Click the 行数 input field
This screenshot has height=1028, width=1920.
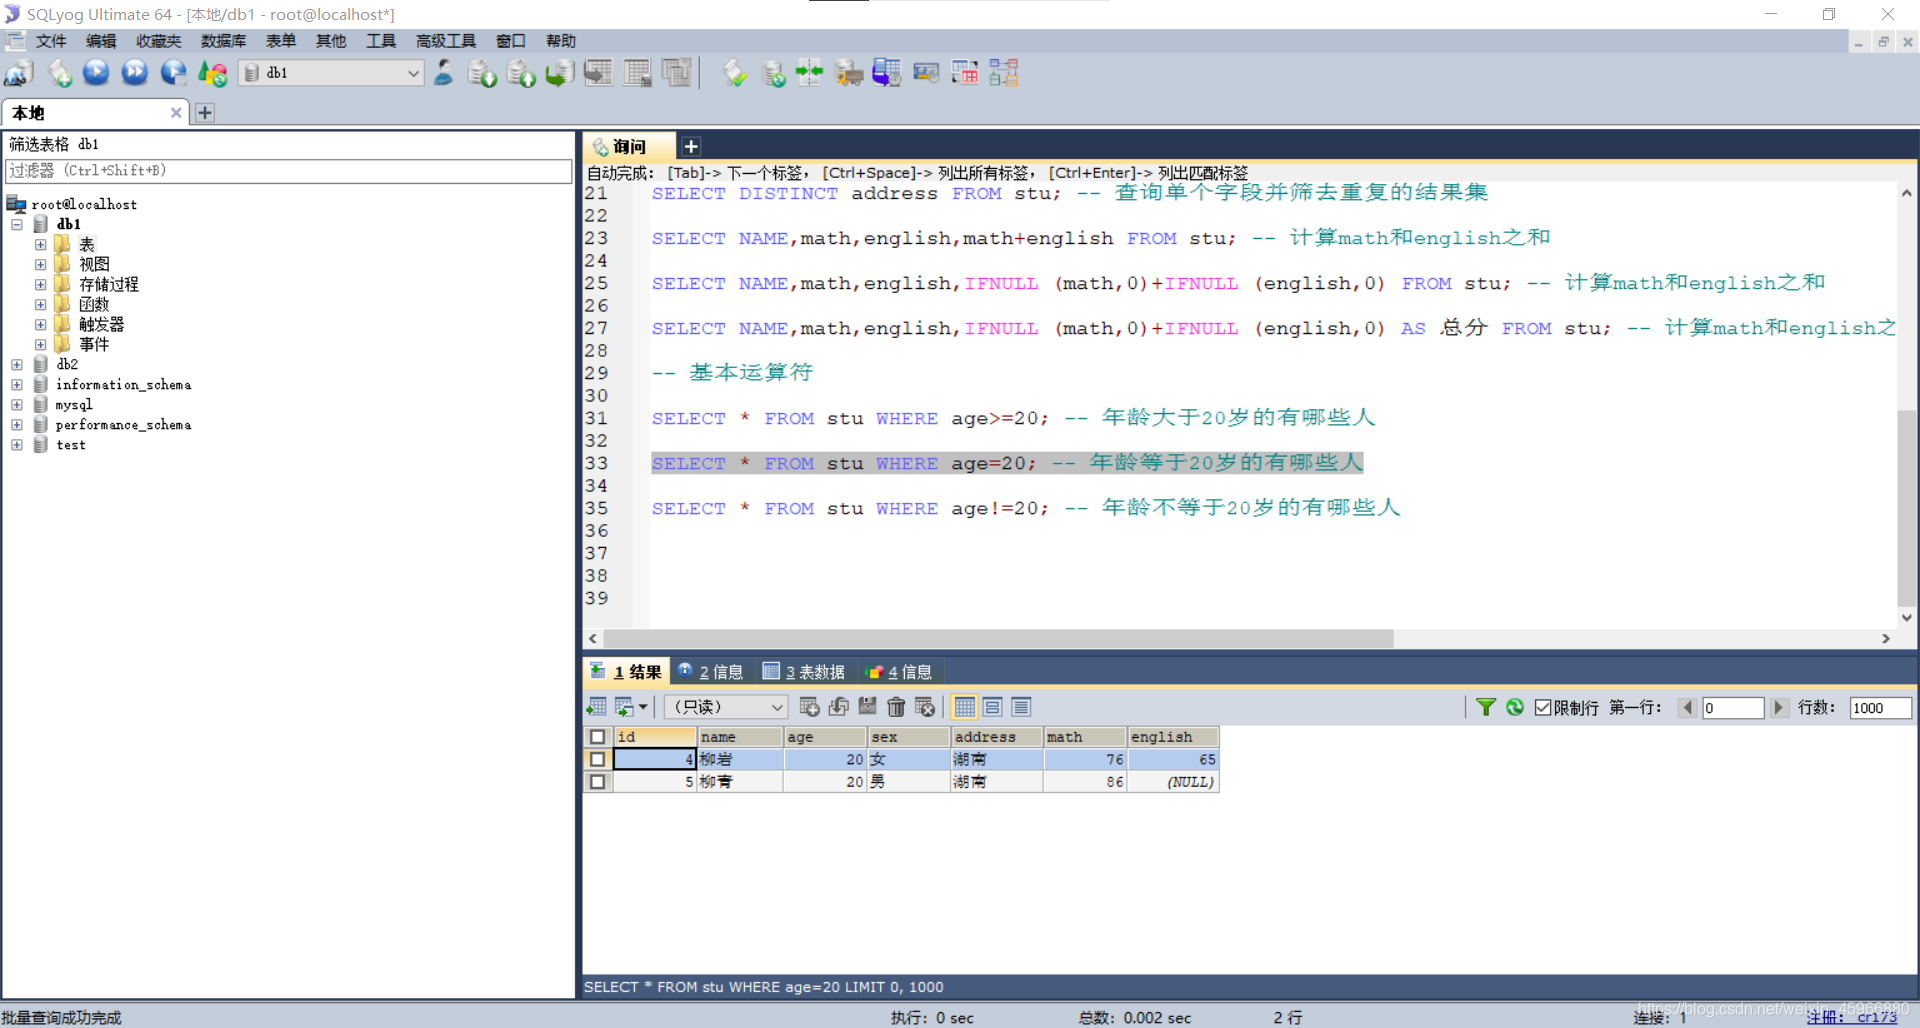[x=1880, y=707]
